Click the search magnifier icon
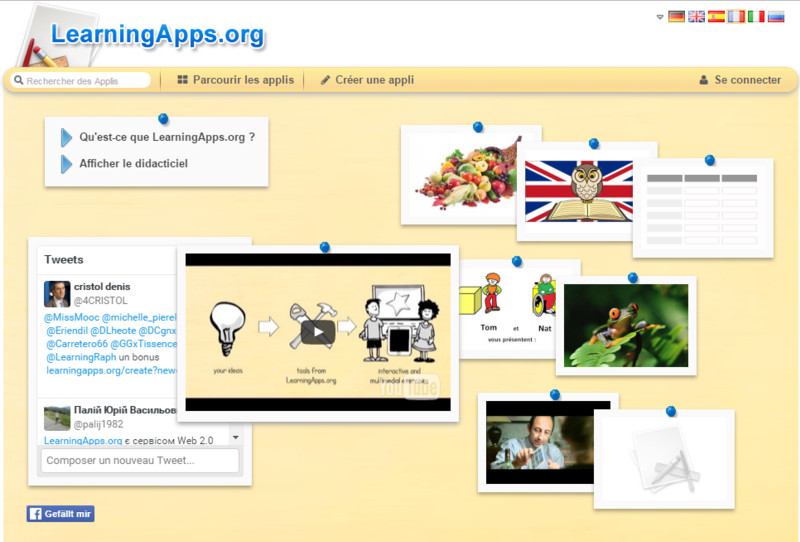 tap(19, 80)
